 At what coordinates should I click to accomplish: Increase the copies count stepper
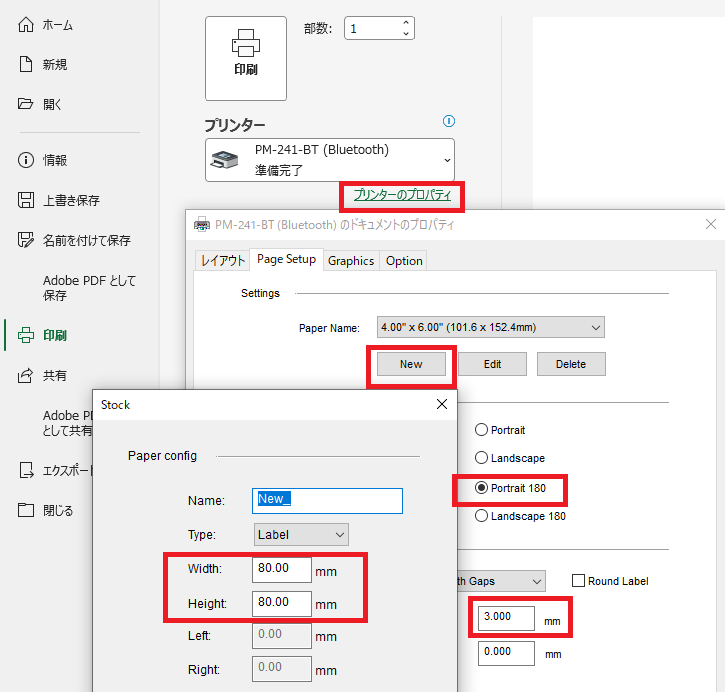pyautogui.click(x=406, y=23)
